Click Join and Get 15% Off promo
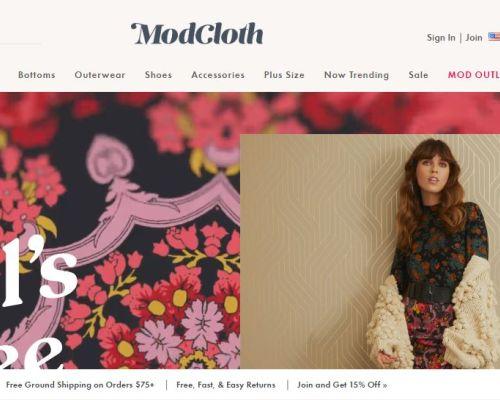This screenshot has height=400, width=500. (342, 385)
